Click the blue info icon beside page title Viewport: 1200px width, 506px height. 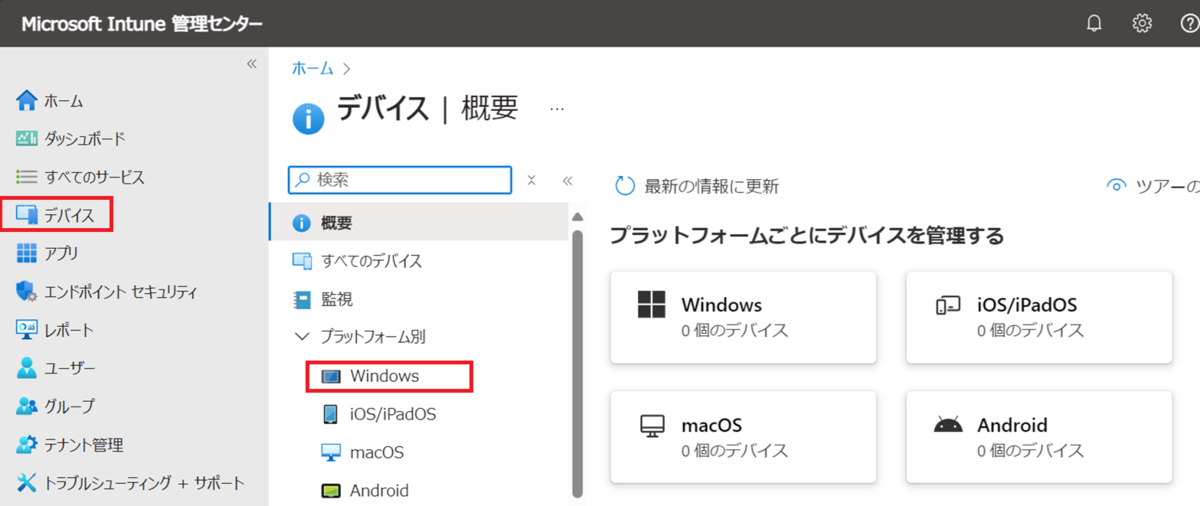pyautogui.click(x=308, y=118)
